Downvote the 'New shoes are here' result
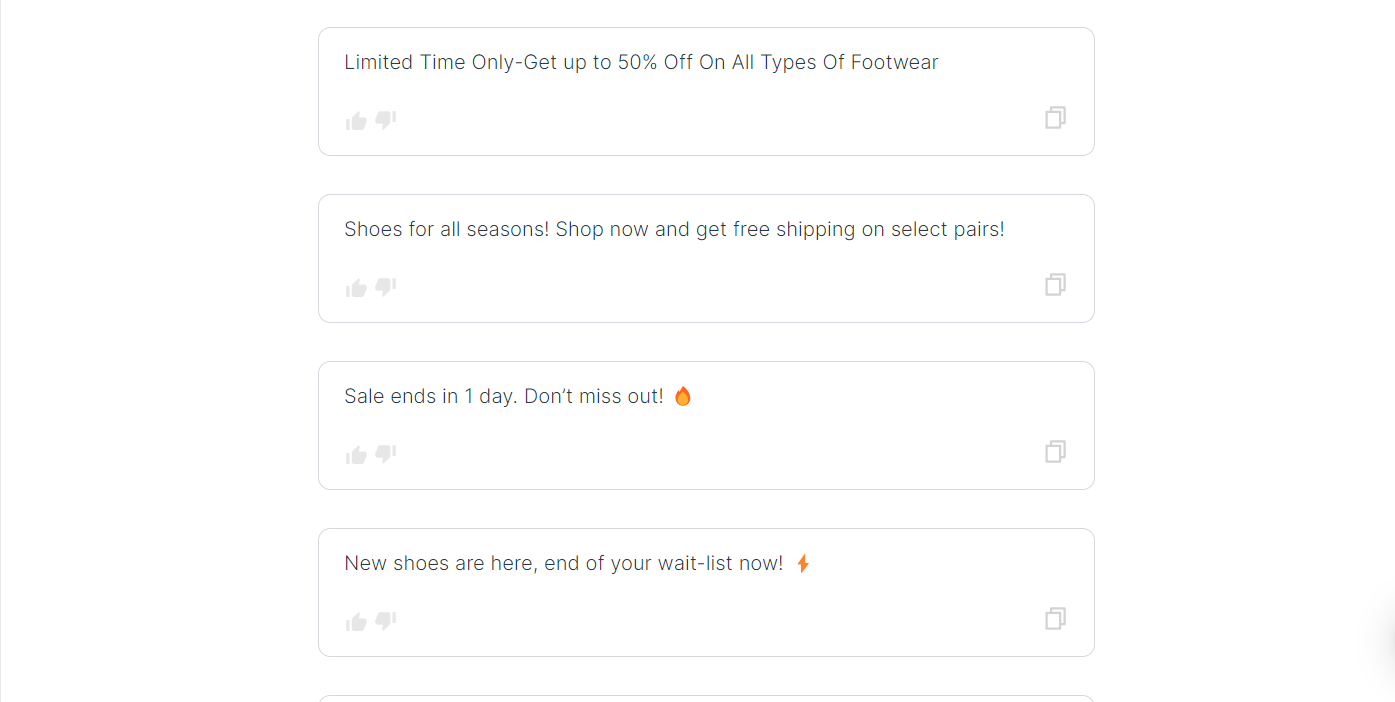The height and width of the screenshot is (702, 1395). [x=386, y=622]
